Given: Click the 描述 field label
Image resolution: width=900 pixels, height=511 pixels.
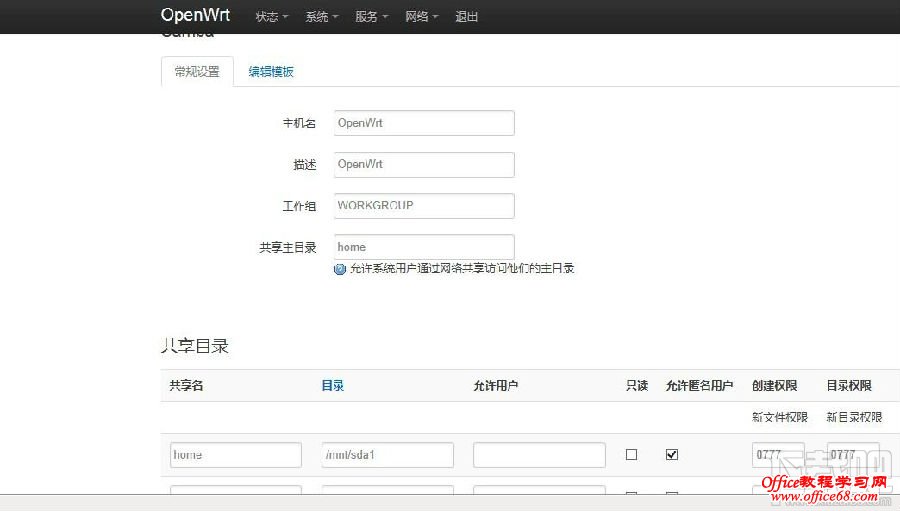Looking at the screenshot, I should click(305, 165).
